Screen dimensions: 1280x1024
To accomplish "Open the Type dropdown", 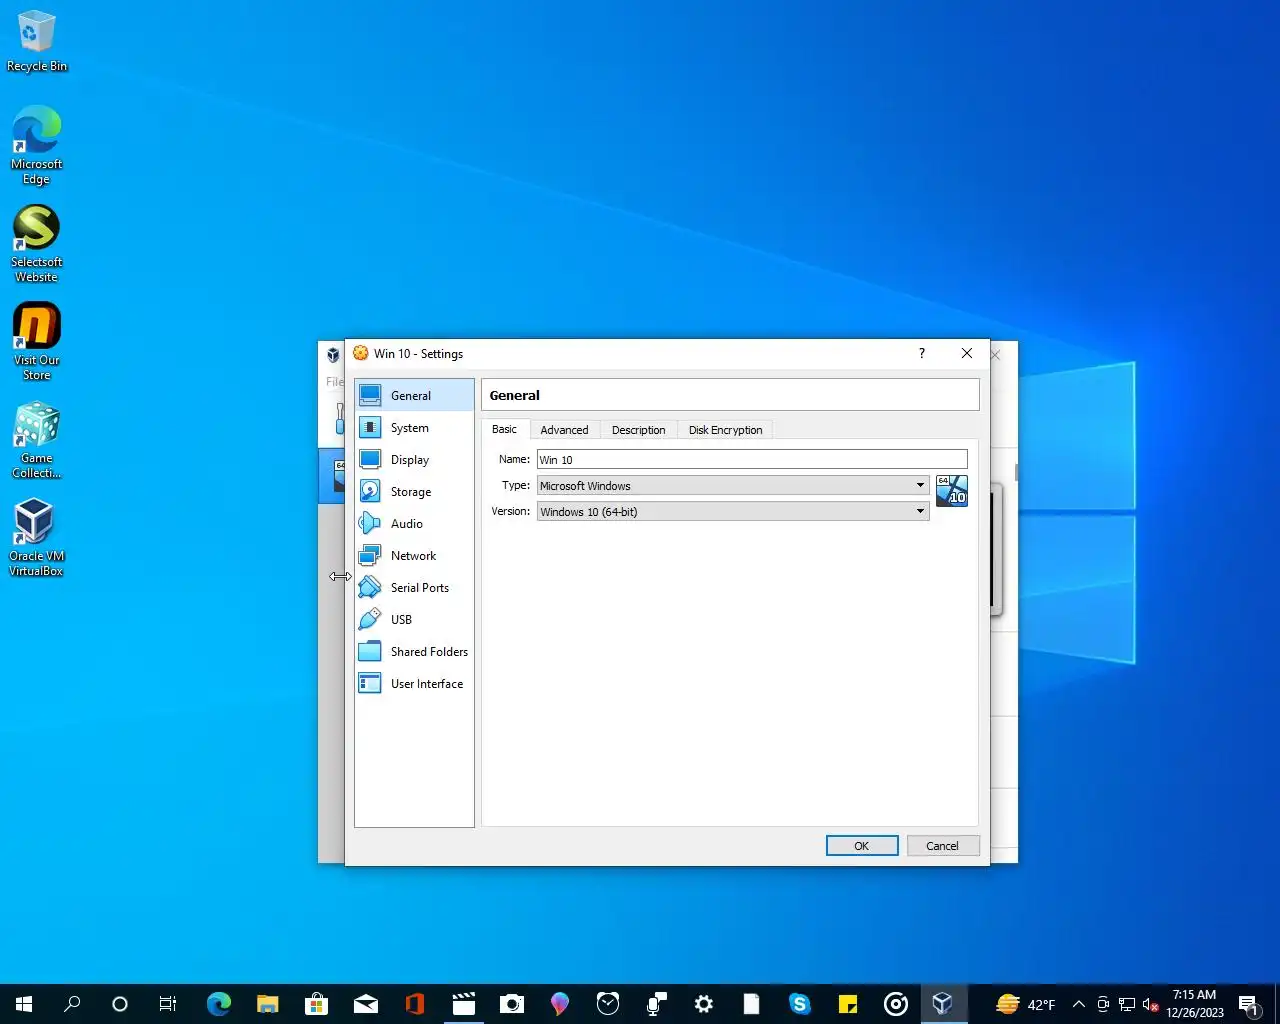I will click(733, 485).
